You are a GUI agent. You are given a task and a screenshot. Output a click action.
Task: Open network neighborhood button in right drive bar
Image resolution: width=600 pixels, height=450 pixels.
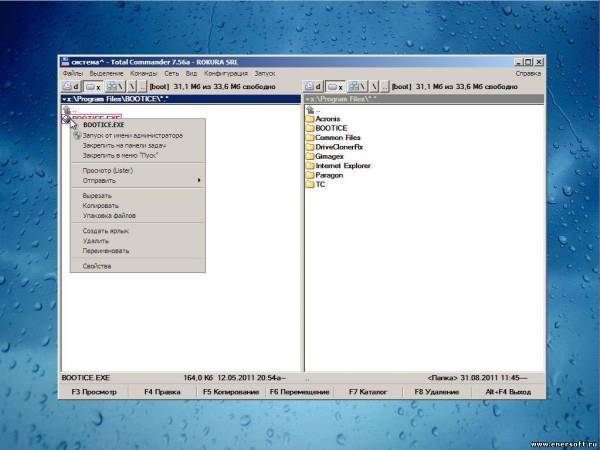(x=357, y=86)
